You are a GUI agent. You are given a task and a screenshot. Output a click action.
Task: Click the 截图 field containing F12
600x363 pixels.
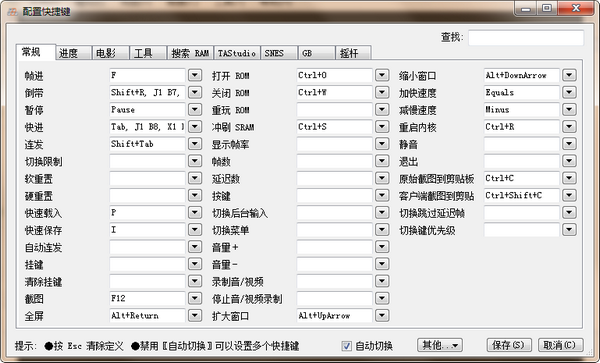click(x=147, y=298)
